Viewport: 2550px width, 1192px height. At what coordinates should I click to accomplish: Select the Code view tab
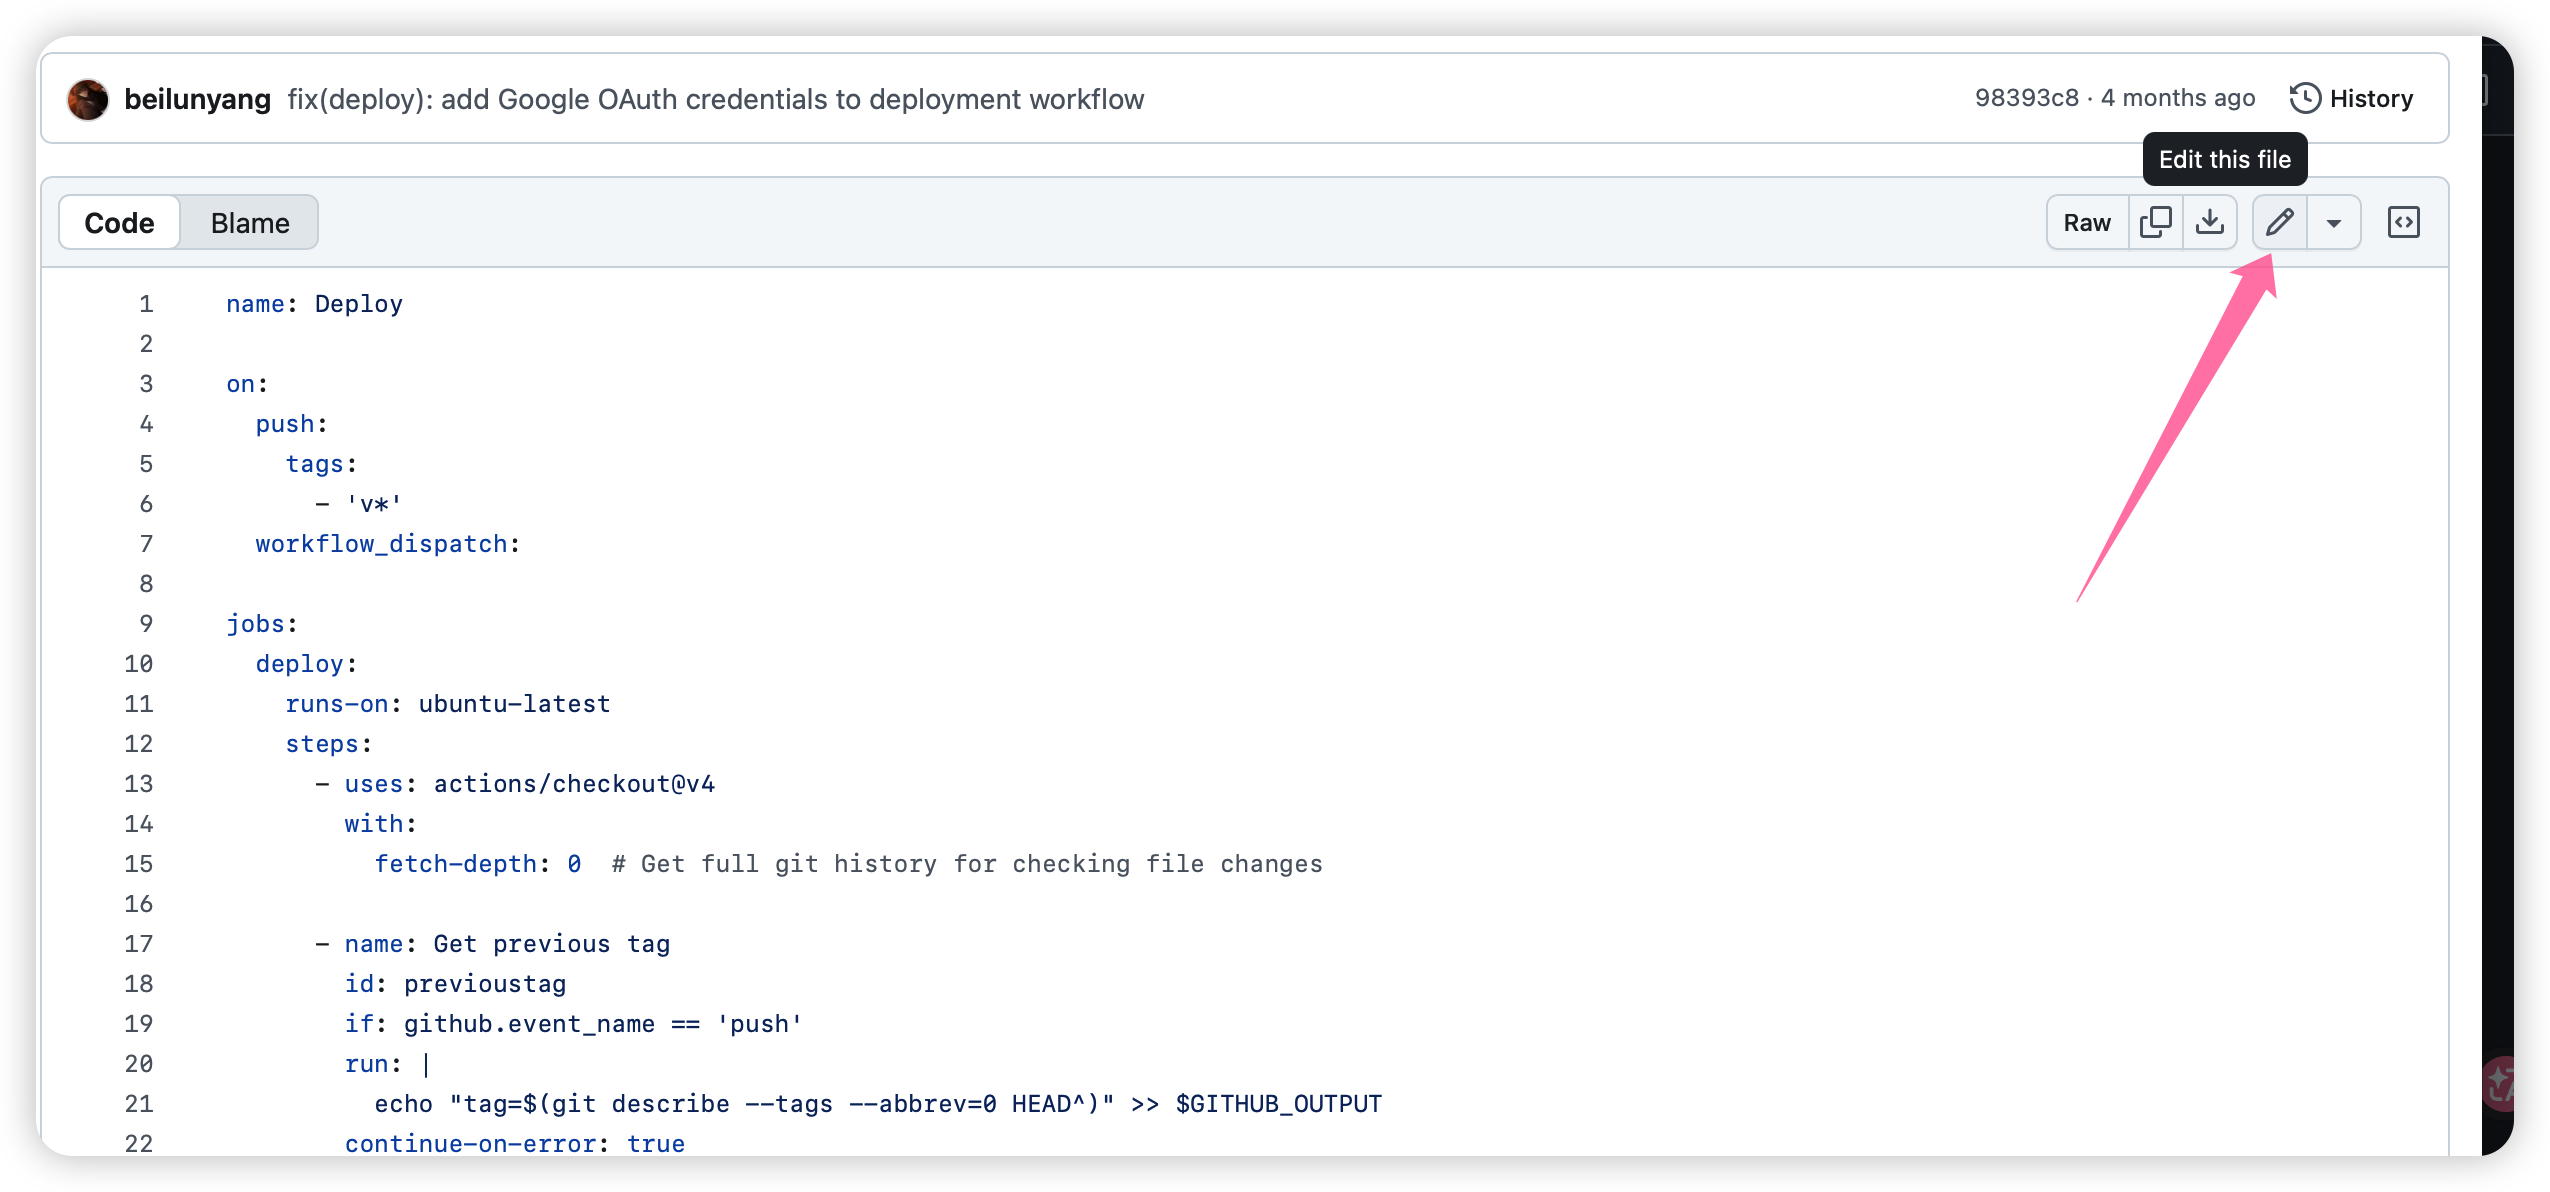[119, 223]
